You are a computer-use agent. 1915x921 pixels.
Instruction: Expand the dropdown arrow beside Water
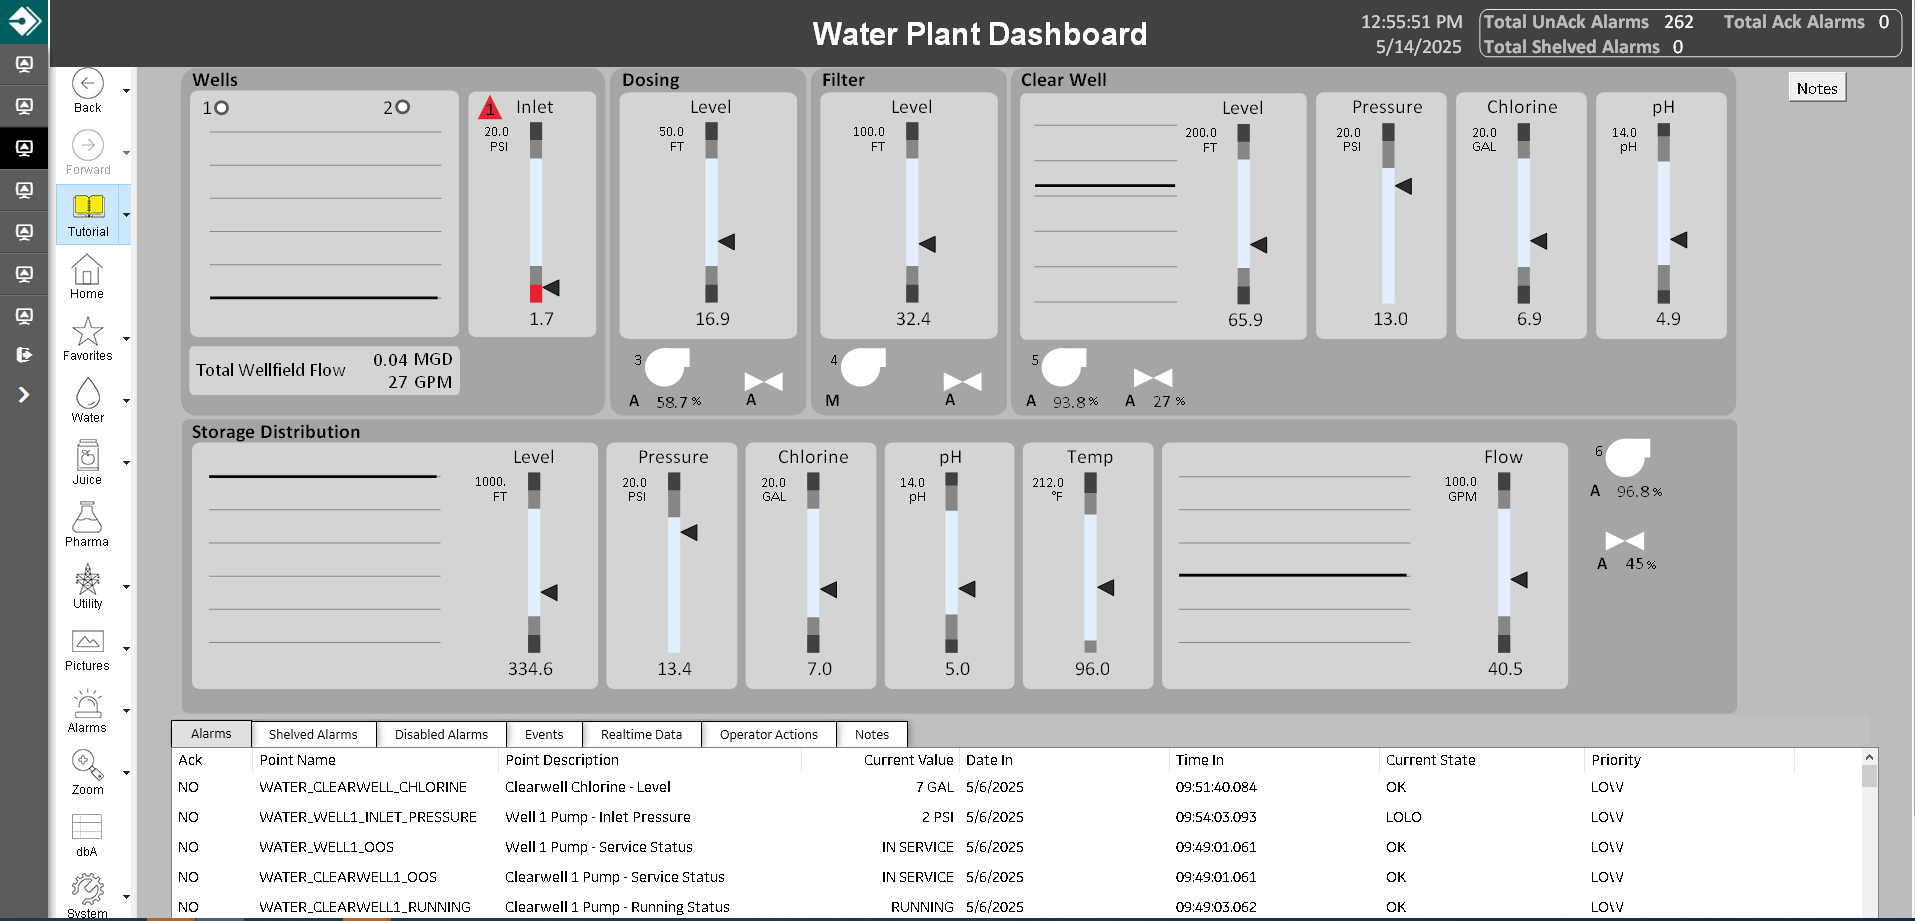coord(126,401)
